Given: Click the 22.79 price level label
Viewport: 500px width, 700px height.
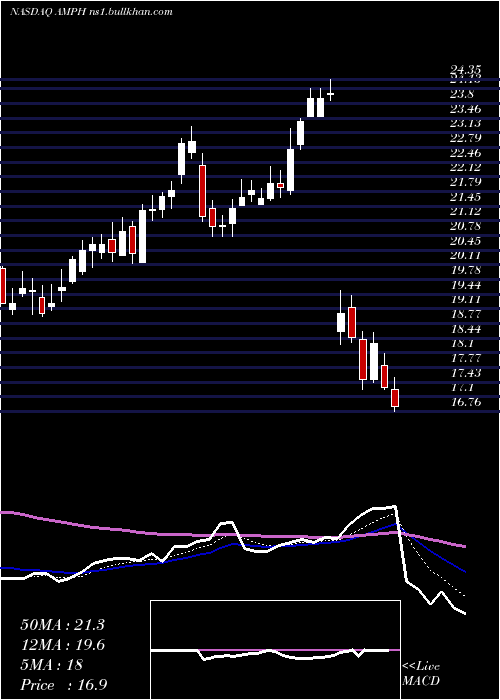Looking at the screenshot, I should [465, 138].
